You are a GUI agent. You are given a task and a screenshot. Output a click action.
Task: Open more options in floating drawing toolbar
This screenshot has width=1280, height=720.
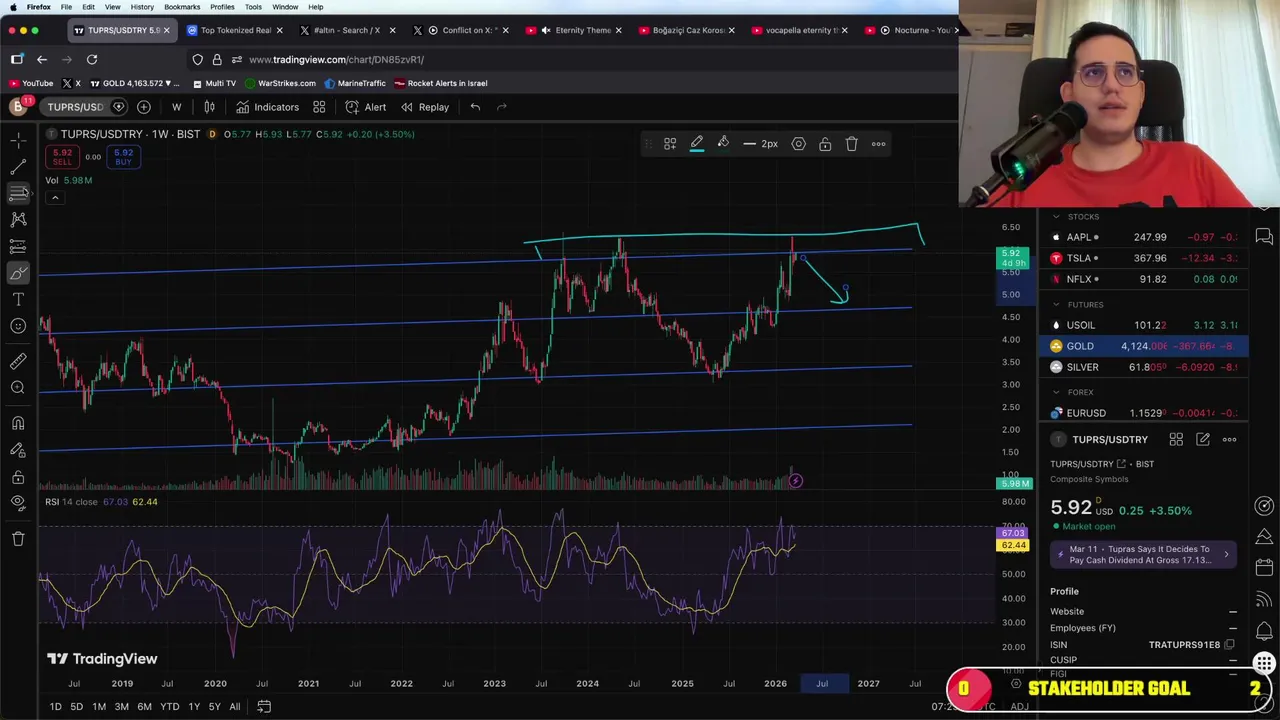click(x=878, y=144)
